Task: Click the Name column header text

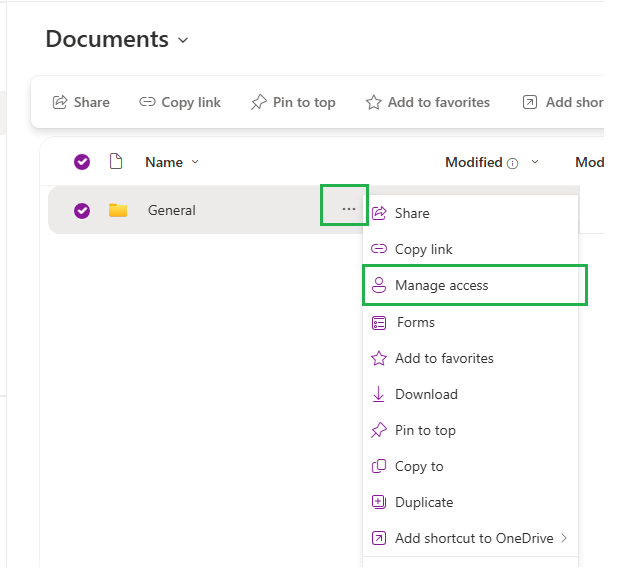Action: pos(164,162)
